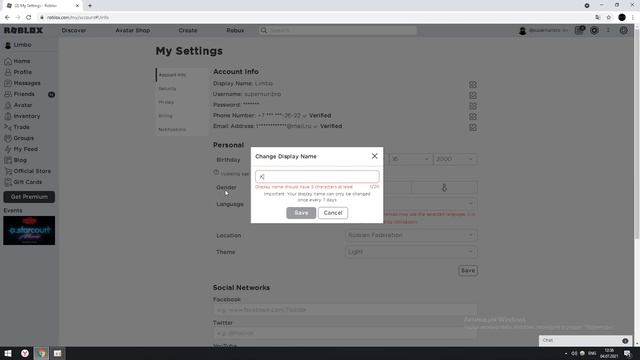Click the Roblox logo in navbar
640x360 pixels.
[23, 31]
